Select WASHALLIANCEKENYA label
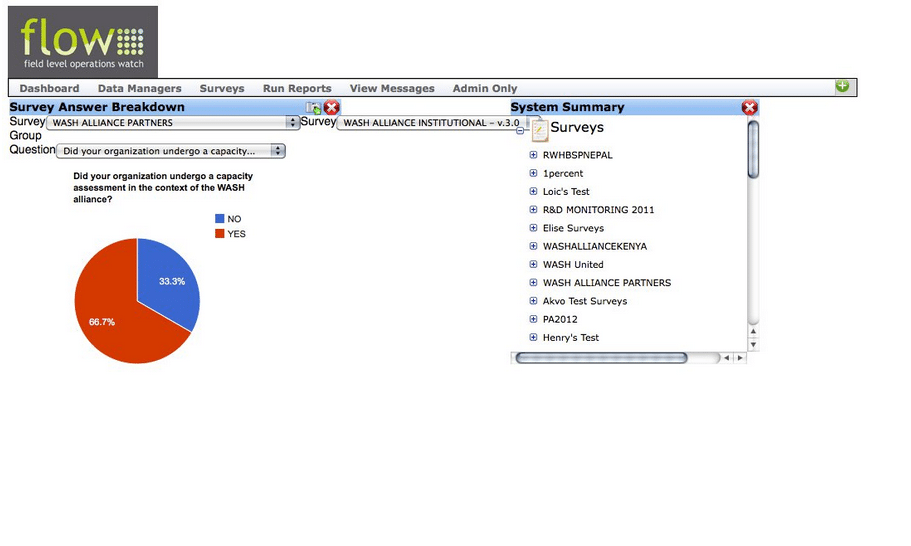The width and height of the screenshot is (911, 546). pyautogui.click(x=595, y=246)
